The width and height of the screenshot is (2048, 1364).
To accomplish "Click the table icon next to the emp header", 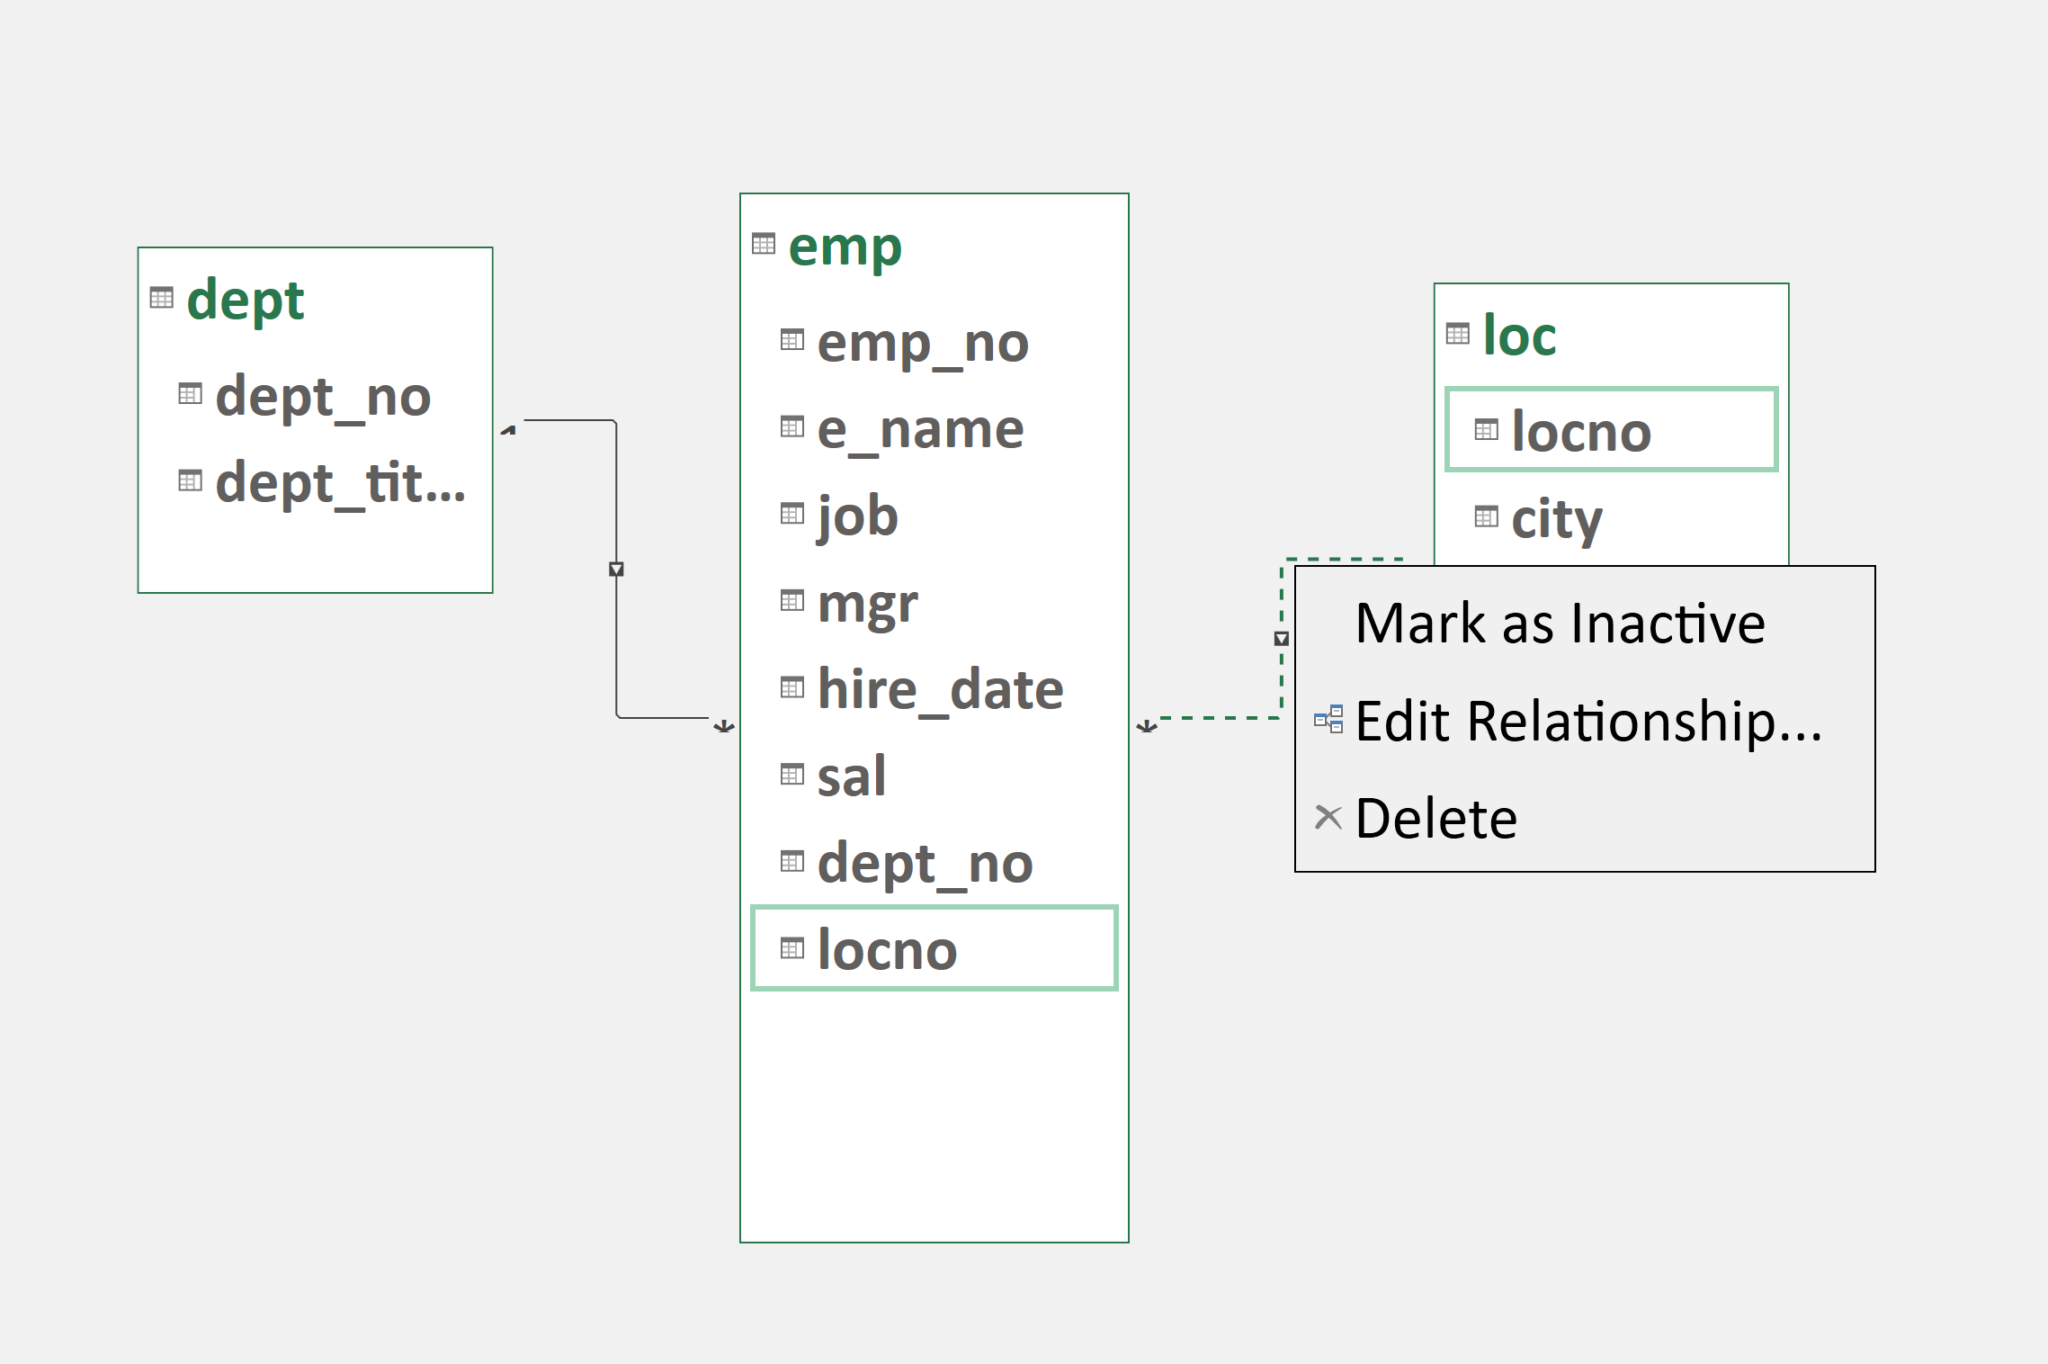I will click(x=764, y=243).
